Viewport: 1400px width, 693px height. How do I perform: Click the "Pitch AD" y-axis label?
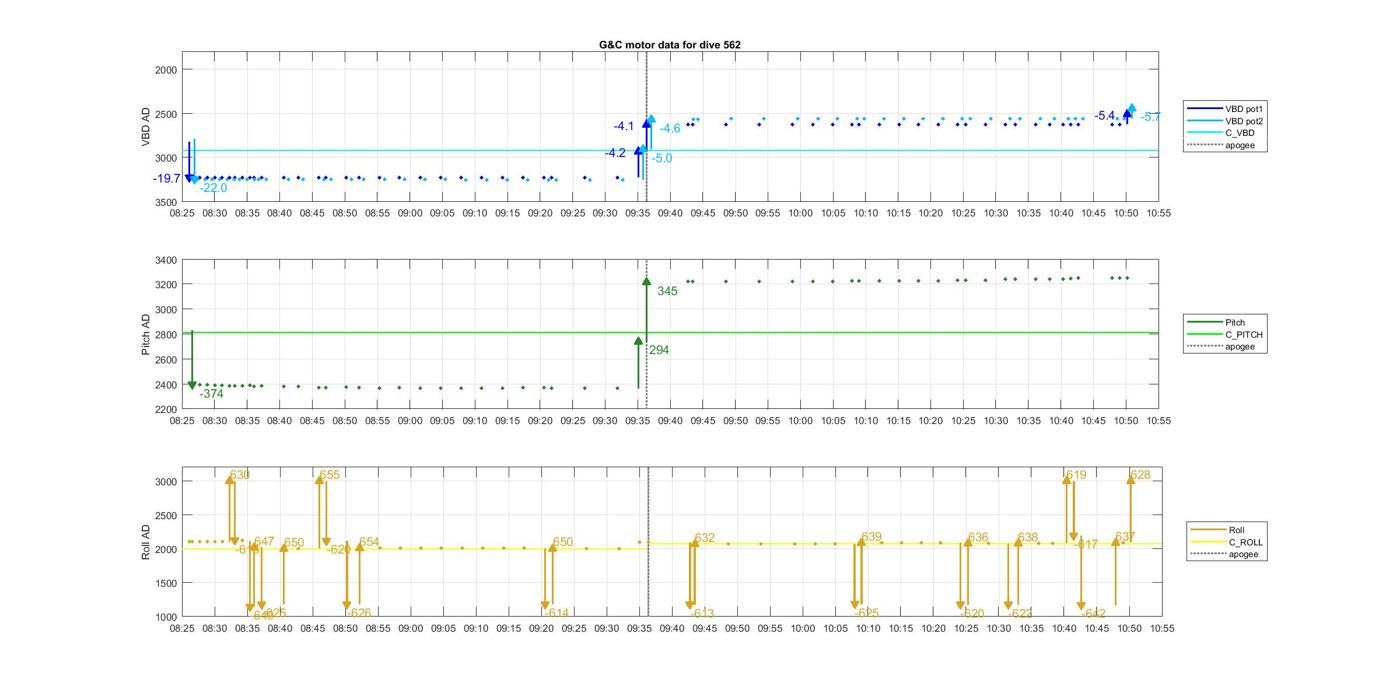[x=146, y=334]
